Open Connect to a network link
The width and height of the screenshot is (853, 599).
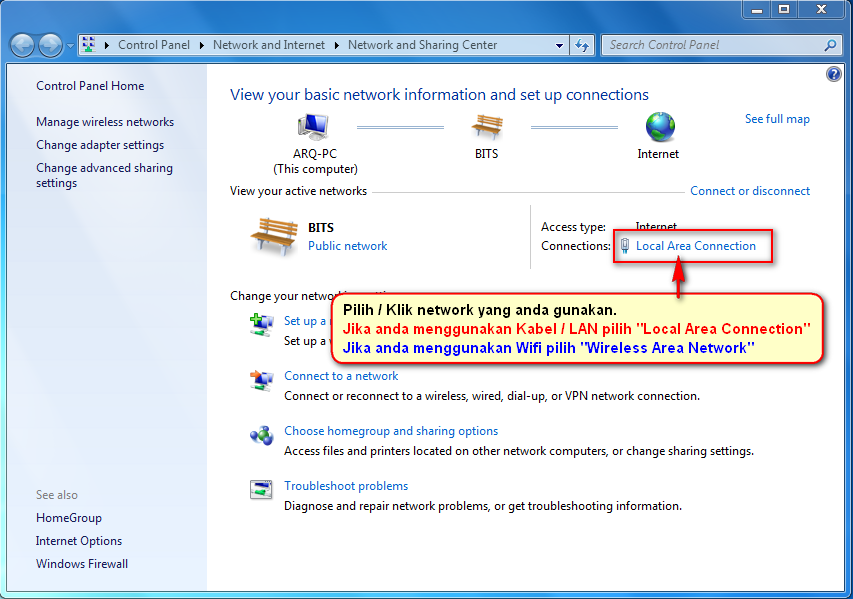tap(341, 376)
